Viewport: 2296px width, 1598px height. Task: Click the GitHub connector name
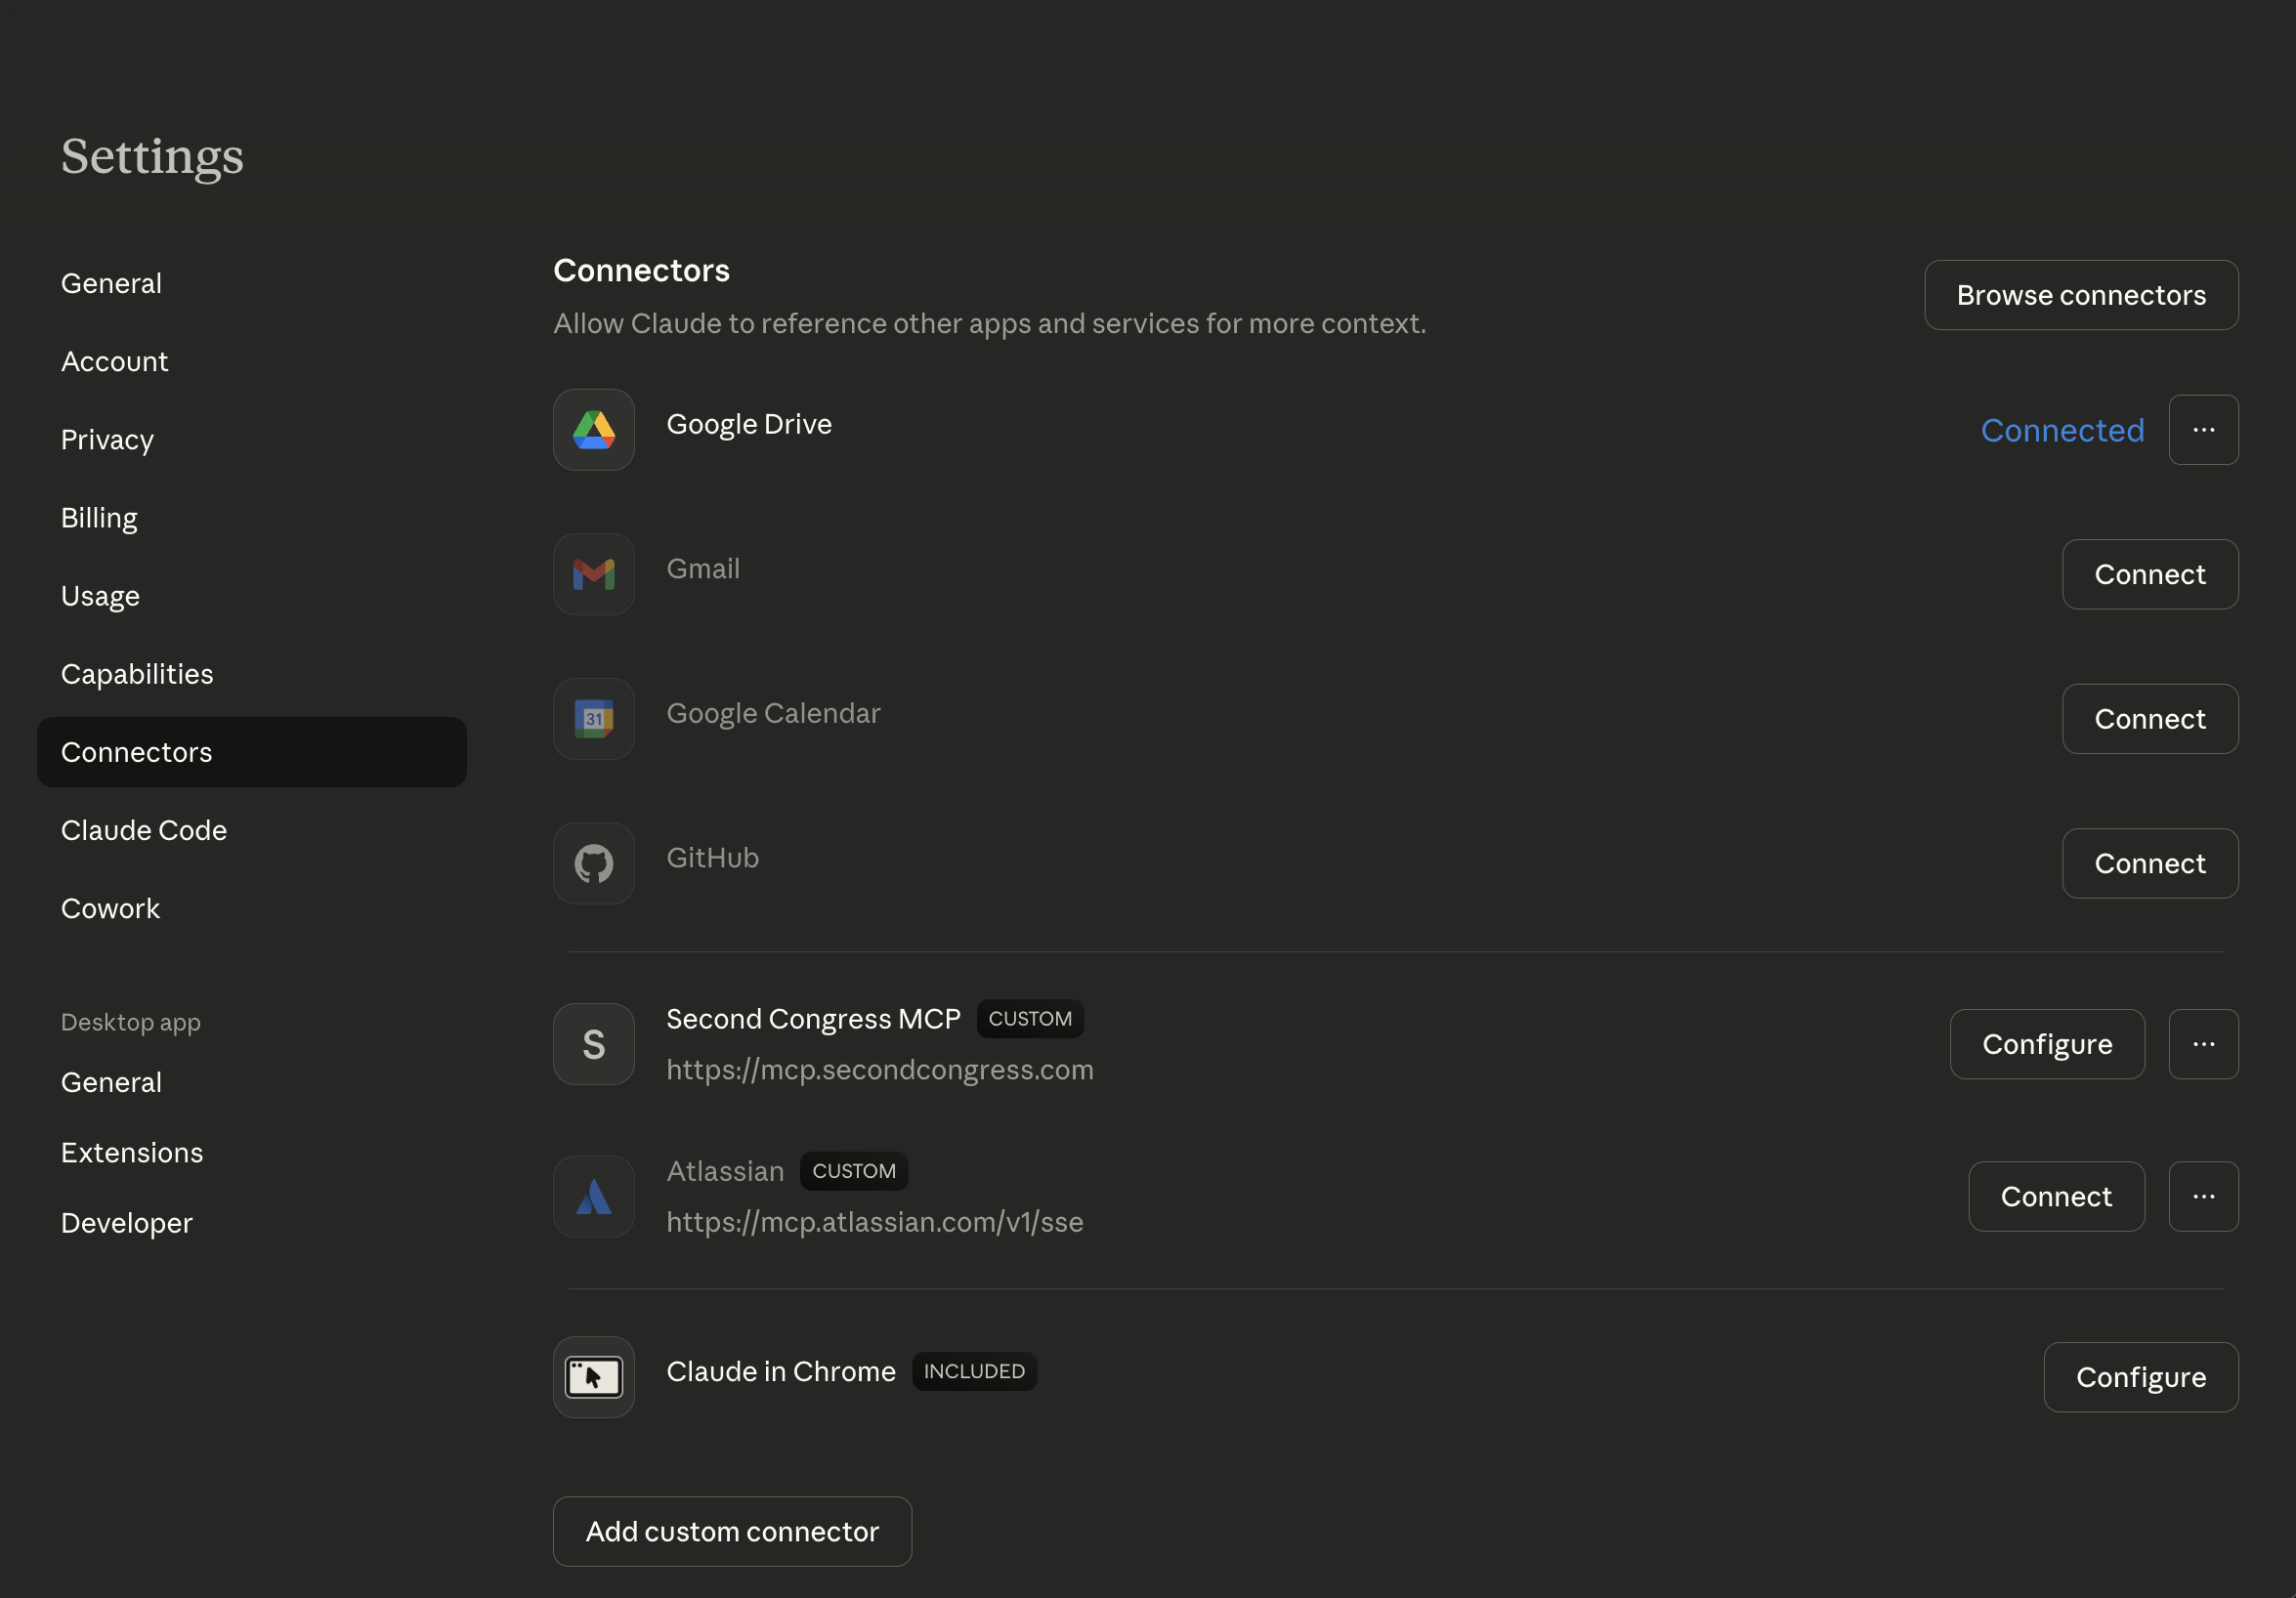click(712, 857)
